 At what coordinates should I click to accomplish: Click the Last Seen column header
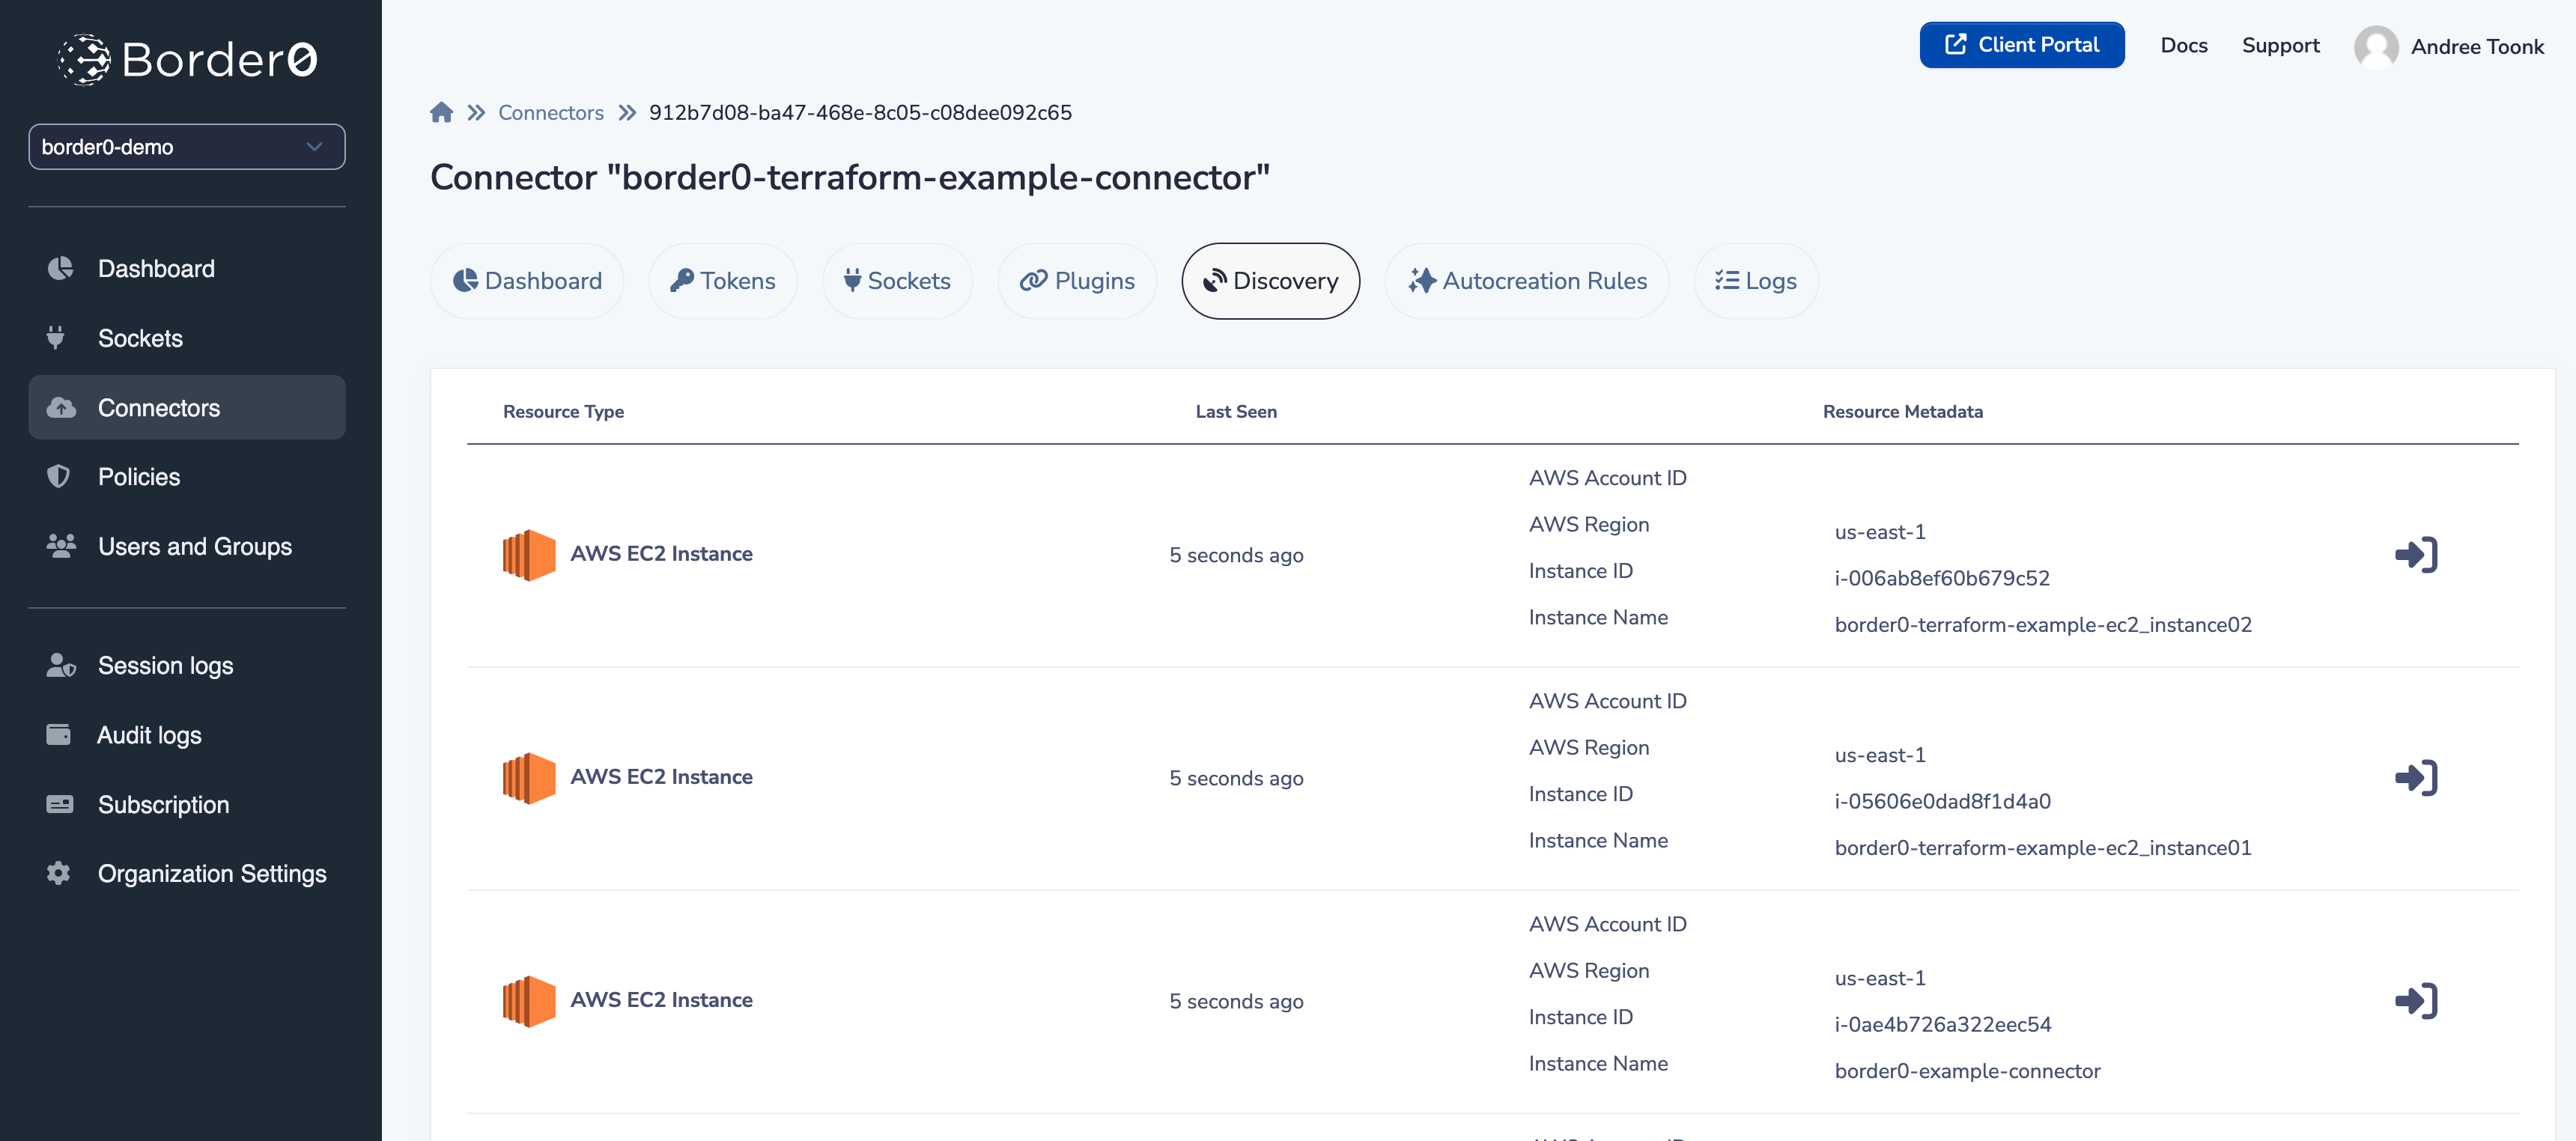tap(1236, 411)
